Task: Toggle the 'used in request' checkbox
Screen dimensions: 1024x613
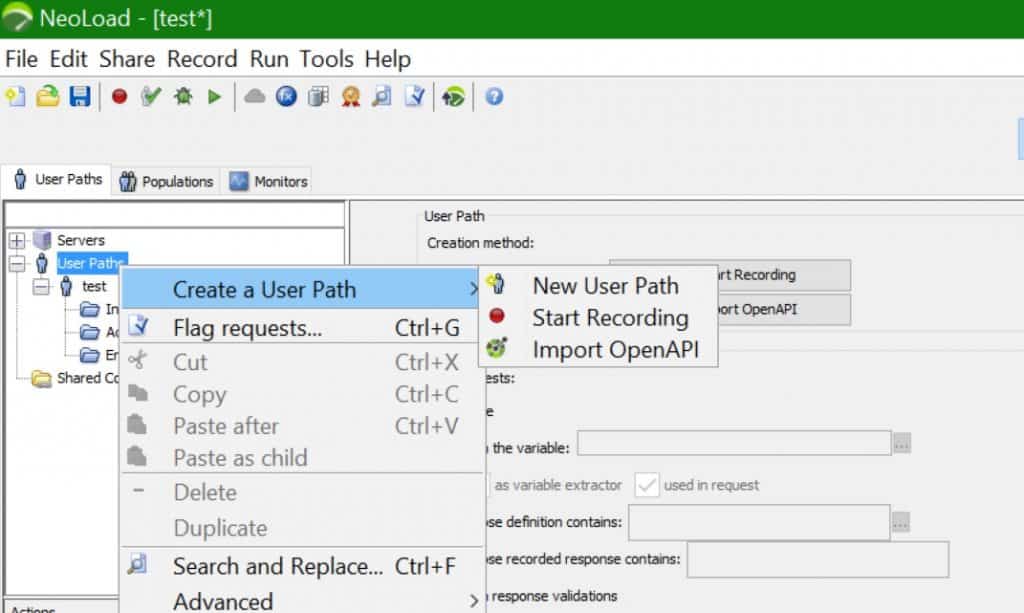Action: 646,484
